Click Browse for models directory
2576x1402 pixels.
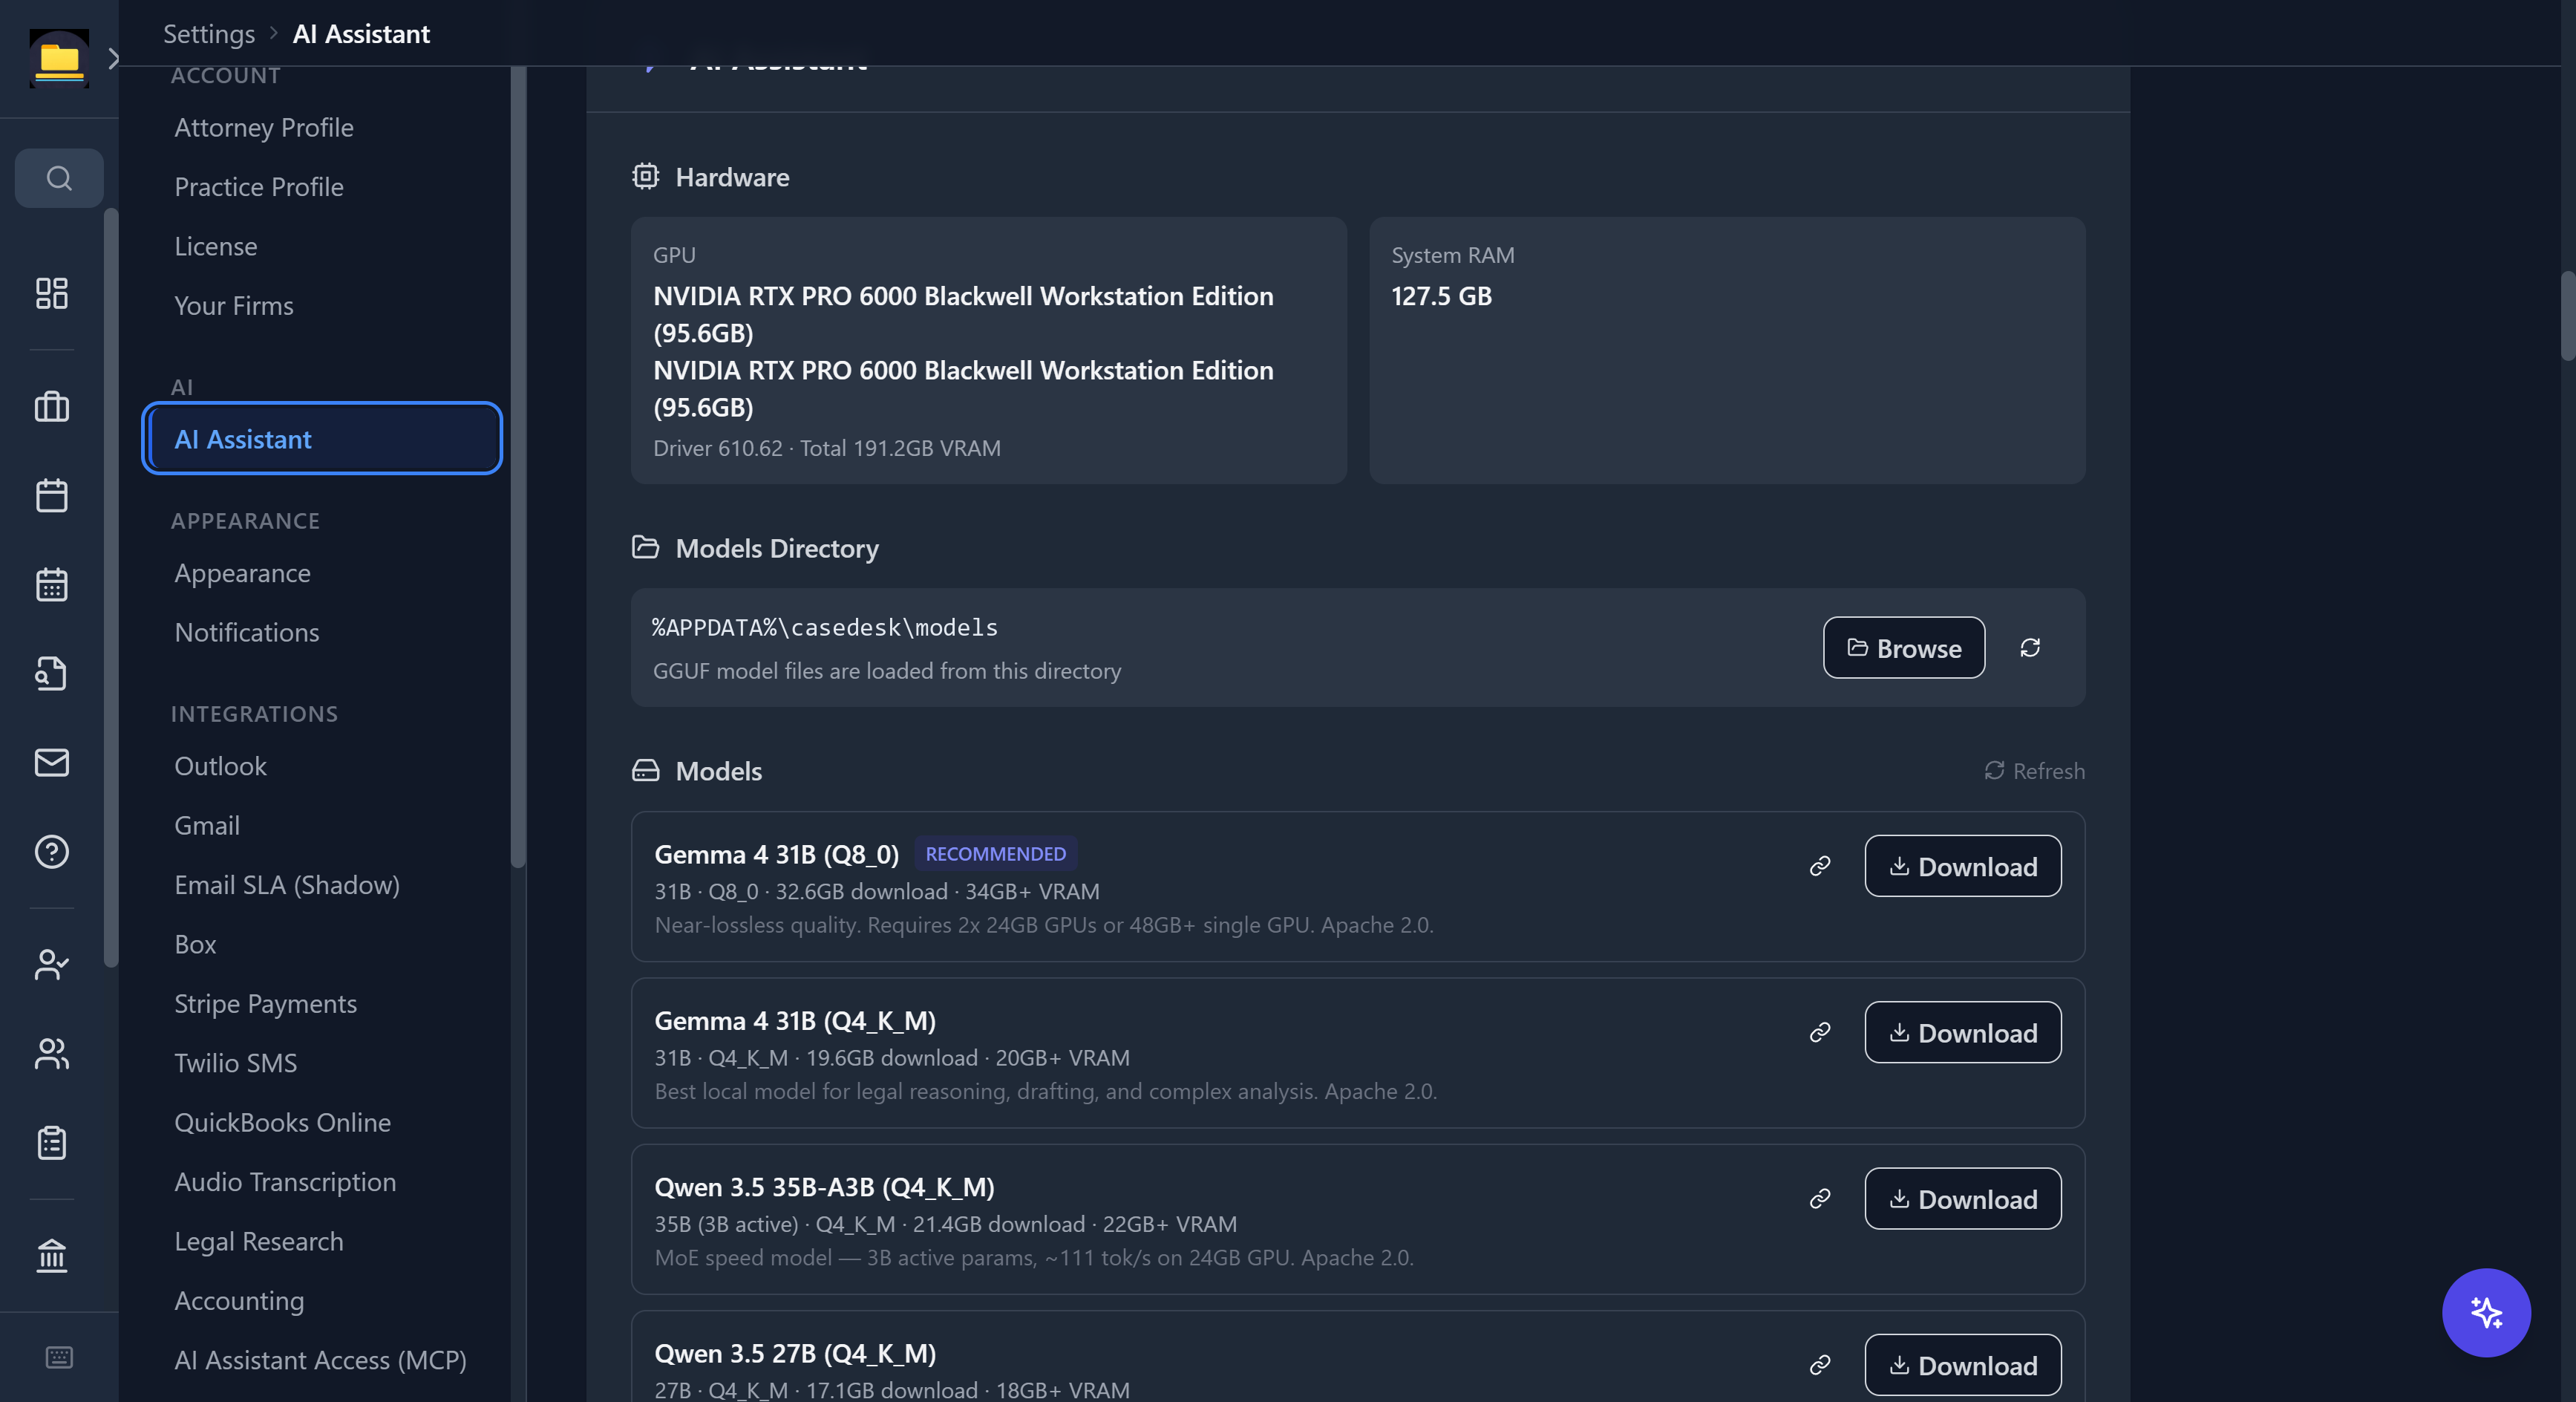(1904, 648)
